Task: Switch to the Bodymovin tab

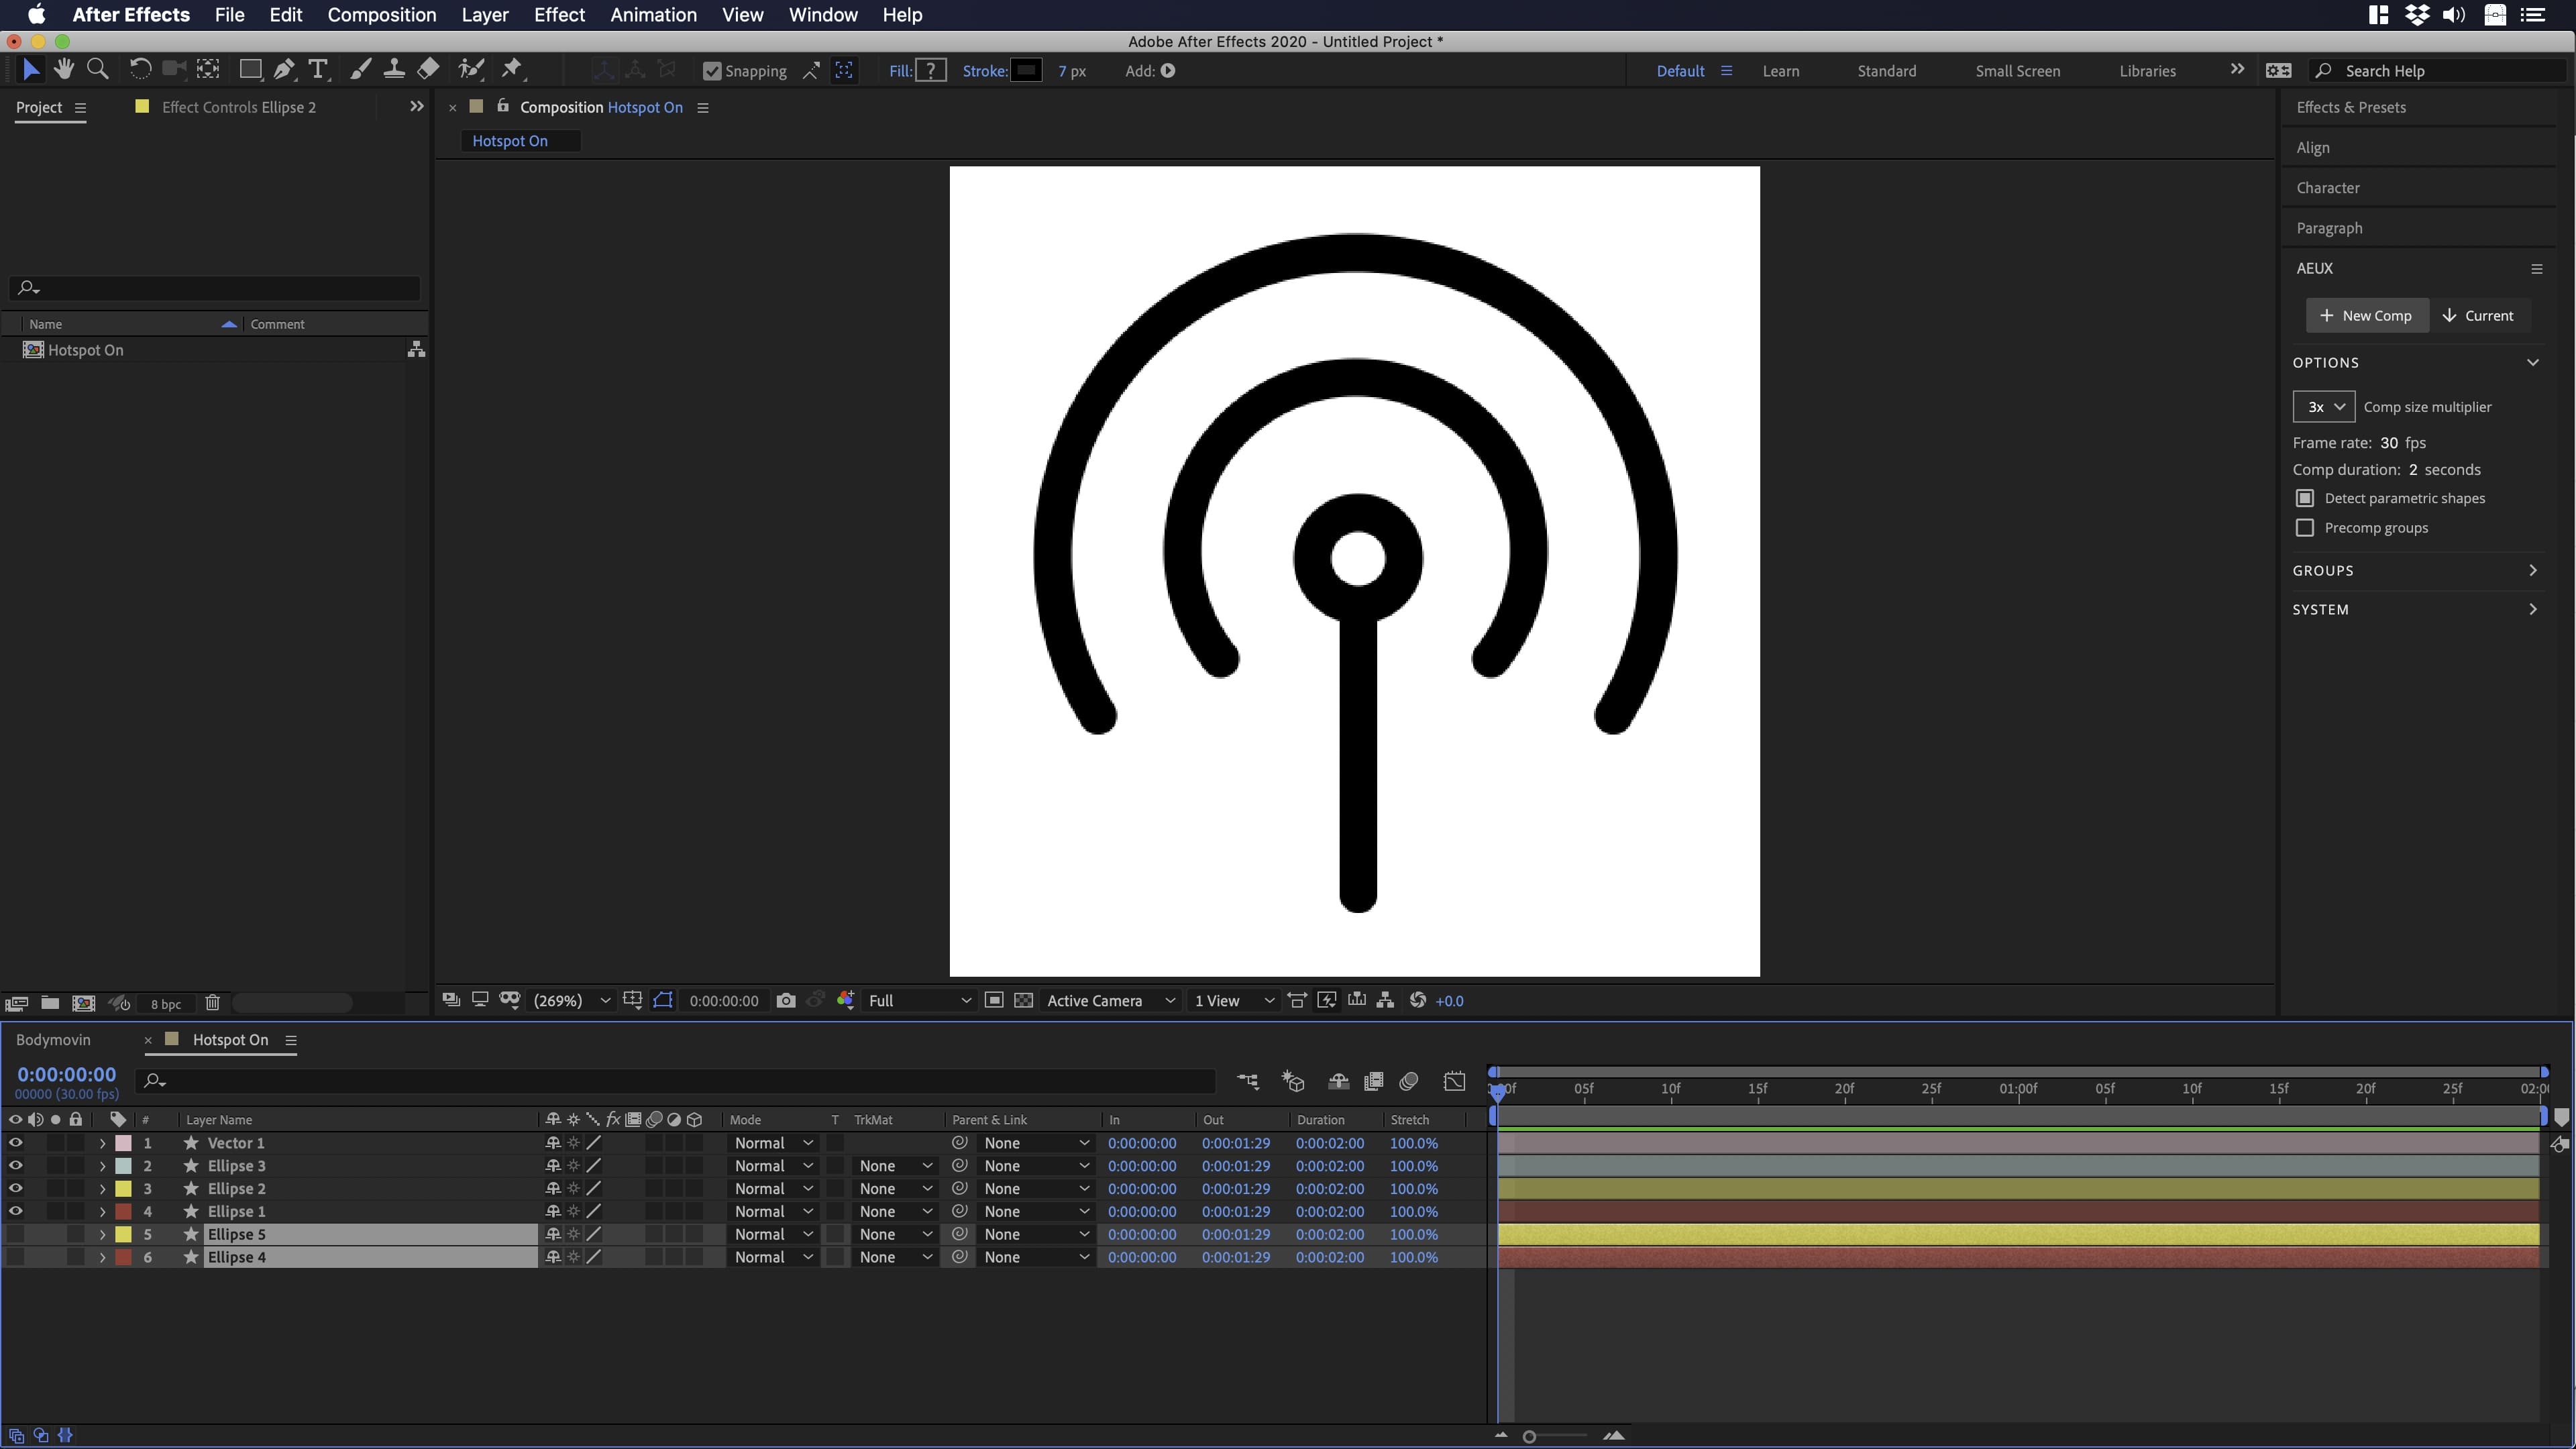Action: (x=53, y=1040)
